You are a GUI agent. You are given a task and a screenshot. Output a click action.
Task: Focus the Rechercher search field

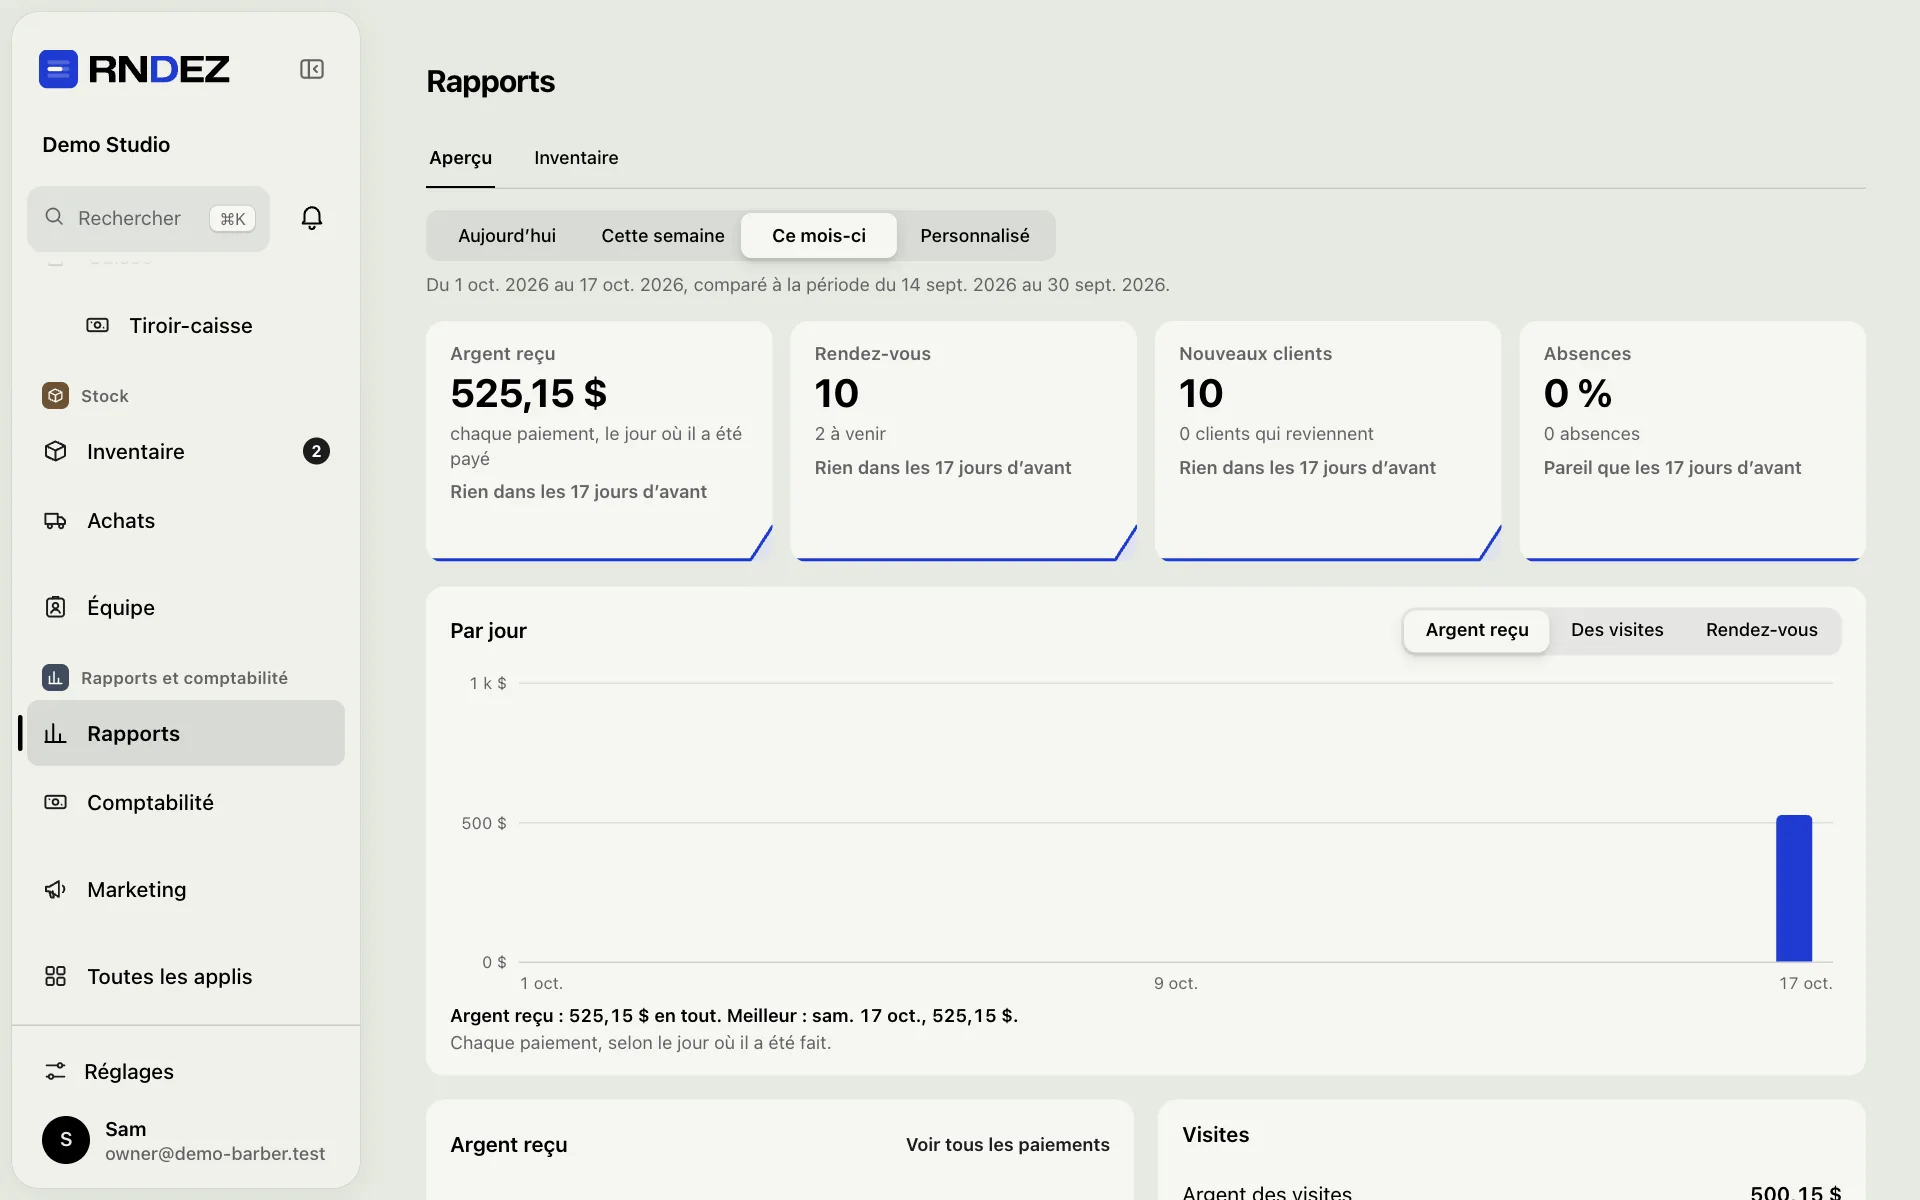148,218
